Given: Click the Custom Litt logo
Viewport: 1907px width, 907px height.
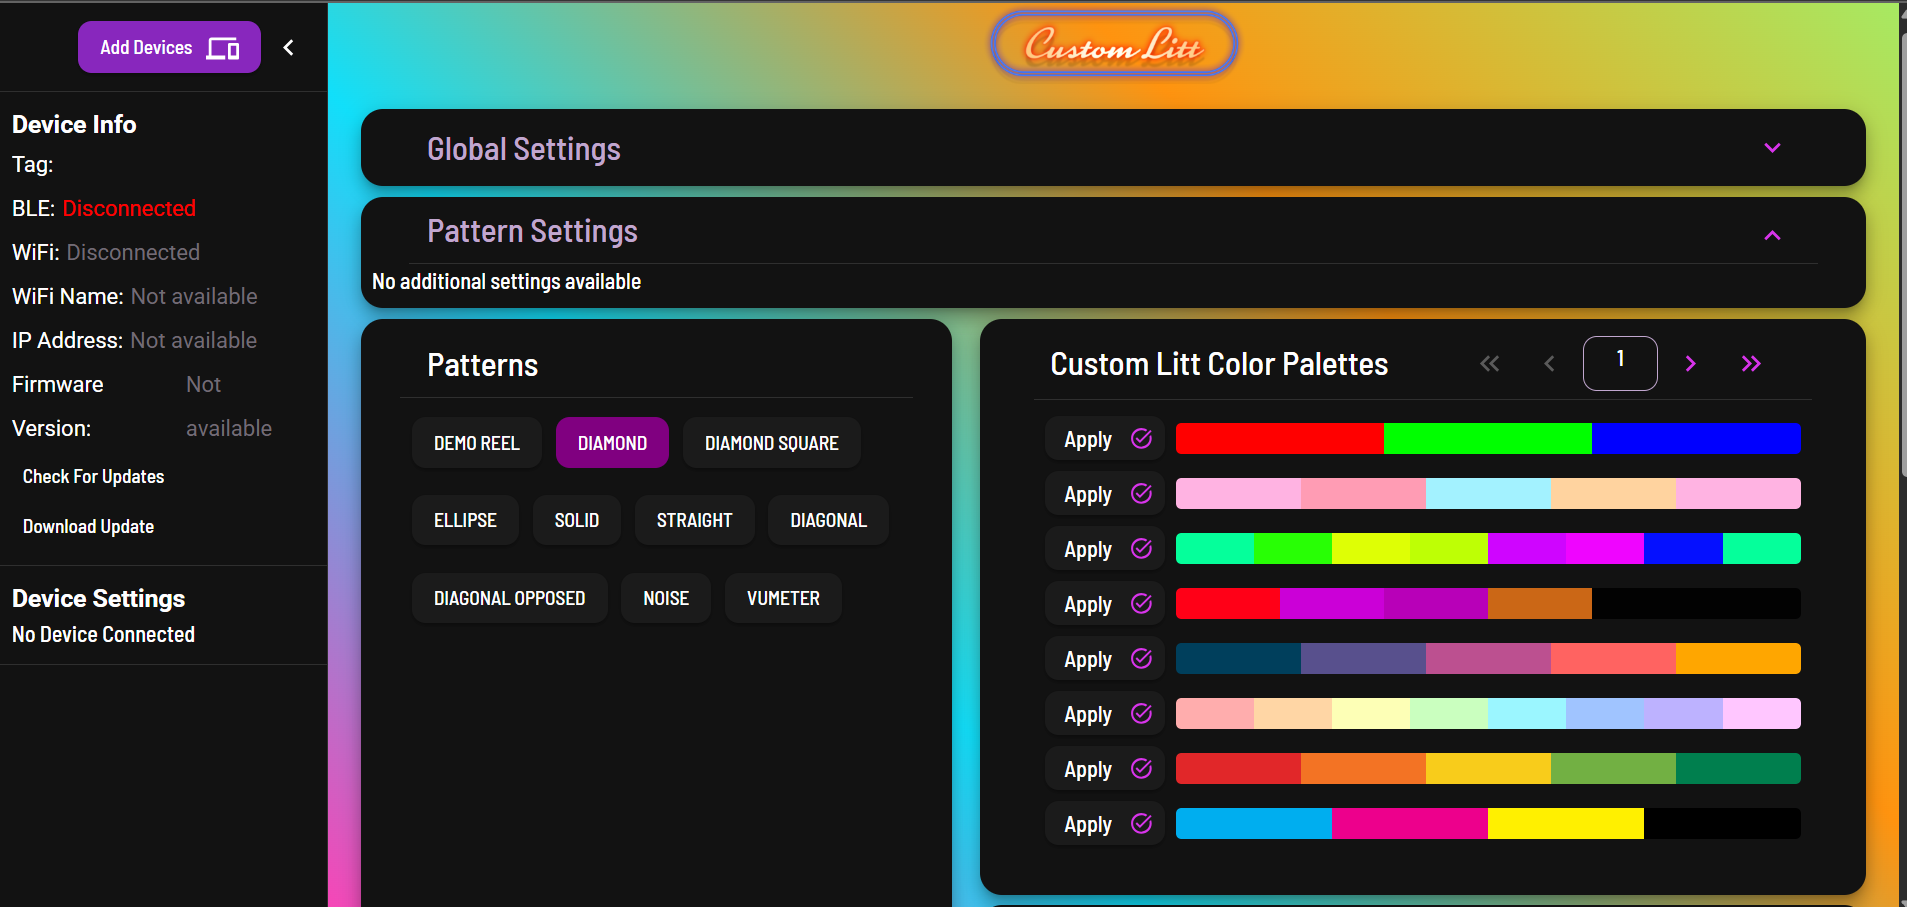Looking at the screenshot, I should tap(1113, 44).
